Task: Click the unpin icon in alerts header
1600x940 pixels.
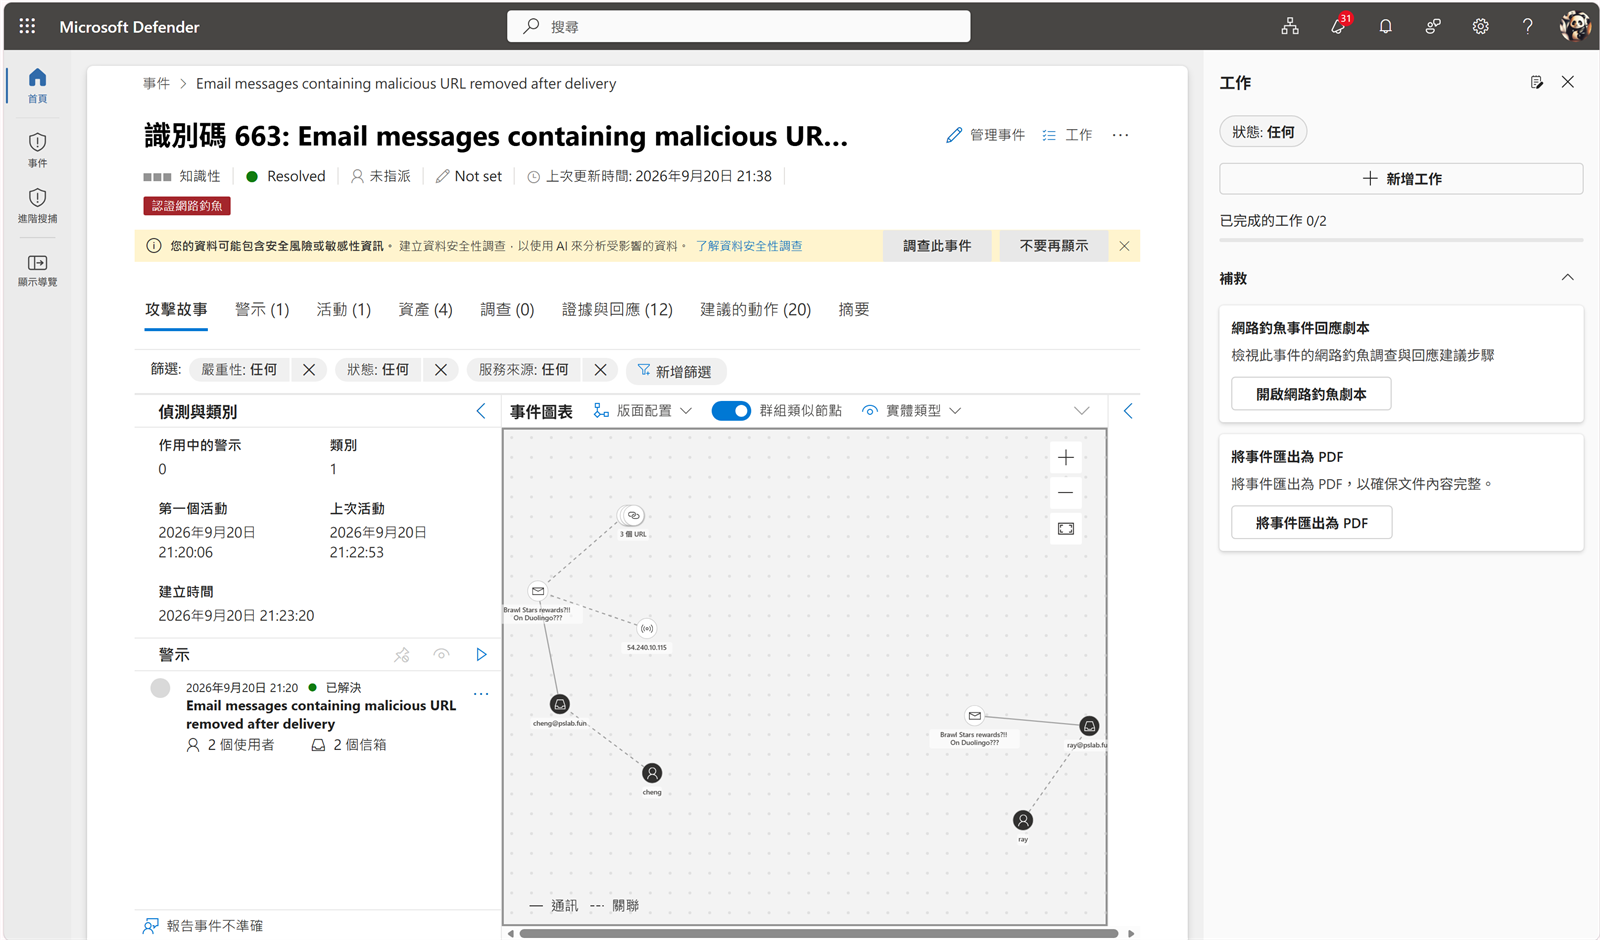Action: coord(402,655)
